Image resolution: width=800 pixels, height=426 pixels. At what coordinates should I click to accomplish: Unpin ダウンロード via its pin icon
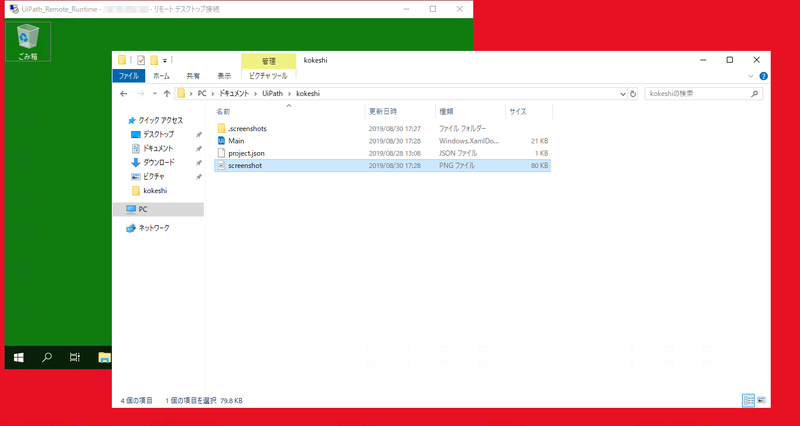click(x=198, y=163)
